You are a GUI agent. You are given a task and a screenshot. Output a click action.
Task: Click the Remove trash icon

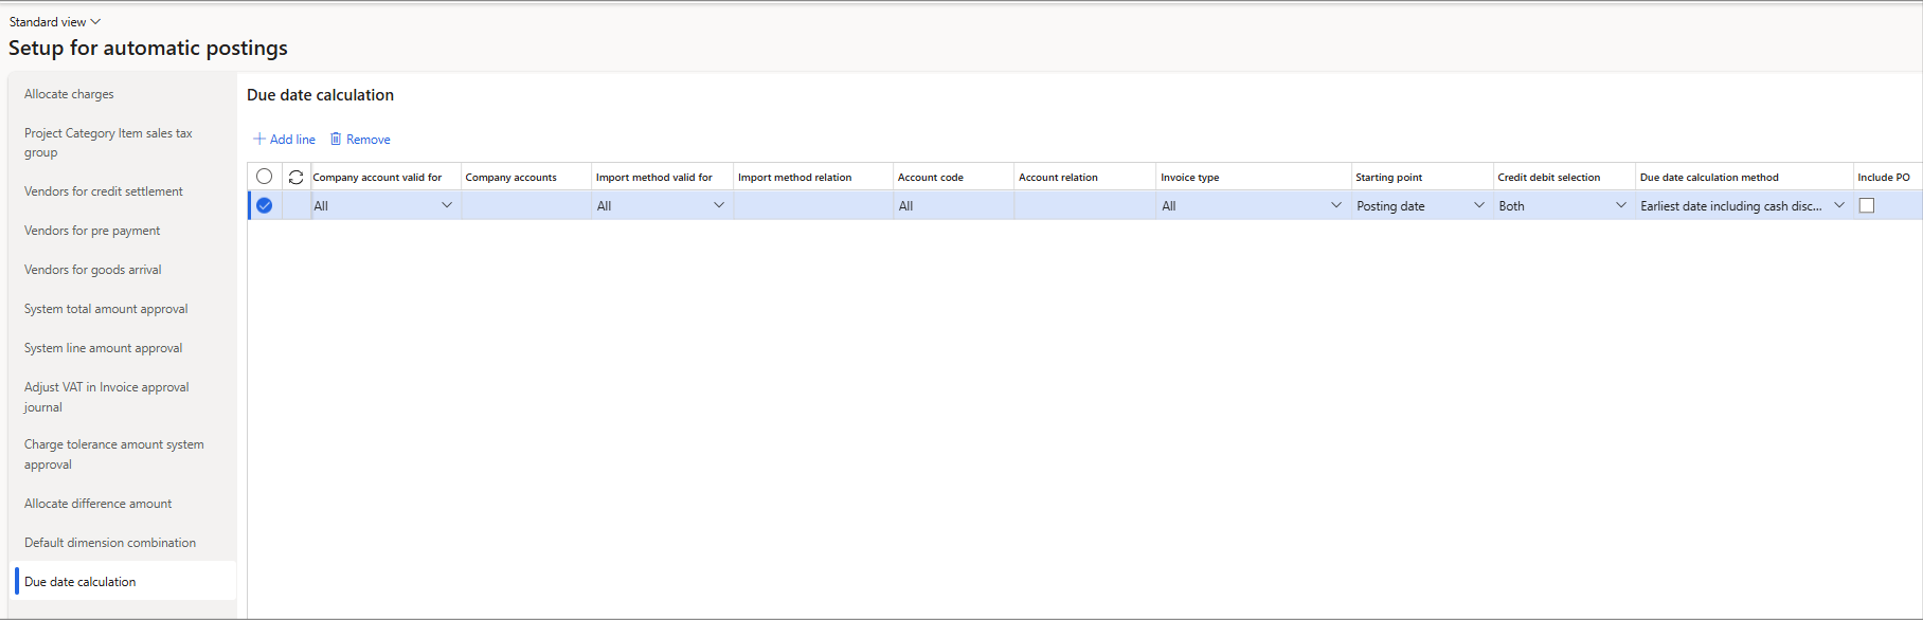point(336,139)
